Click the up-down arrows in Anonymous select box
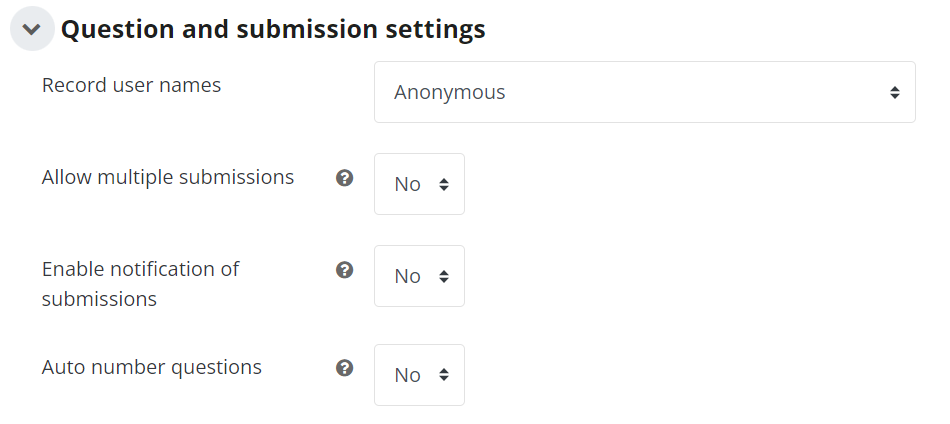Screen dimensions: 950x424 pyautogui.click(x=895, y=93)
